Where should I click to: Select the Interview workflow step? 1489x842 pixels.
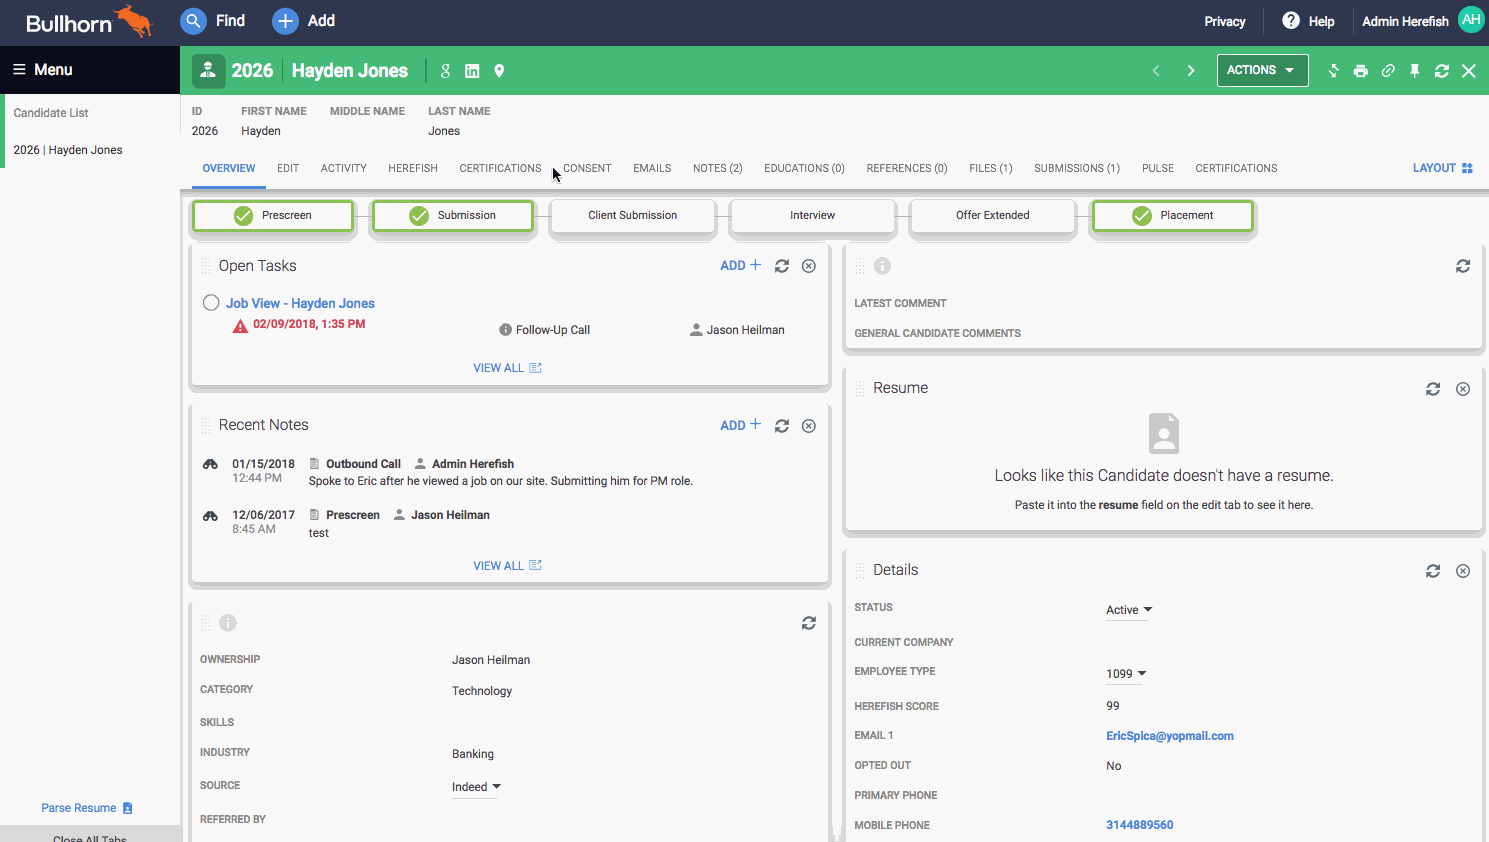tap(813, 216)
